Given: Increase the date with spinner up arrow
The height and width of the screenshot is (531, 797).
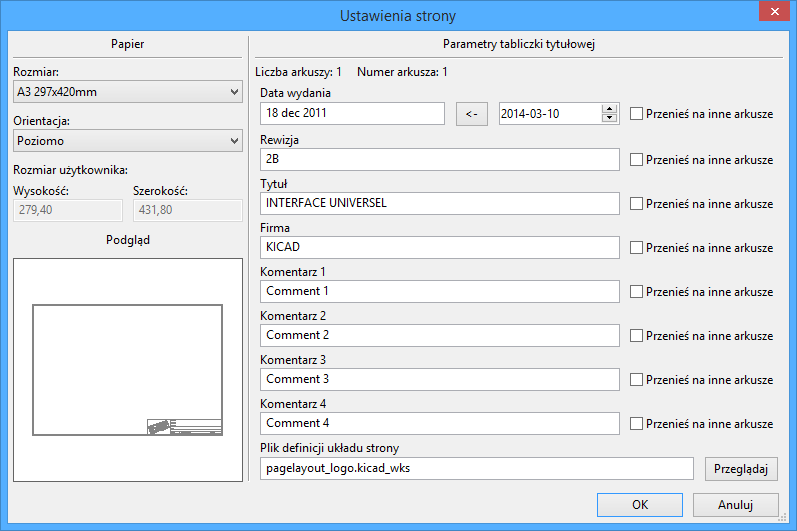Looking at the screenshot, I should [609, 109].
